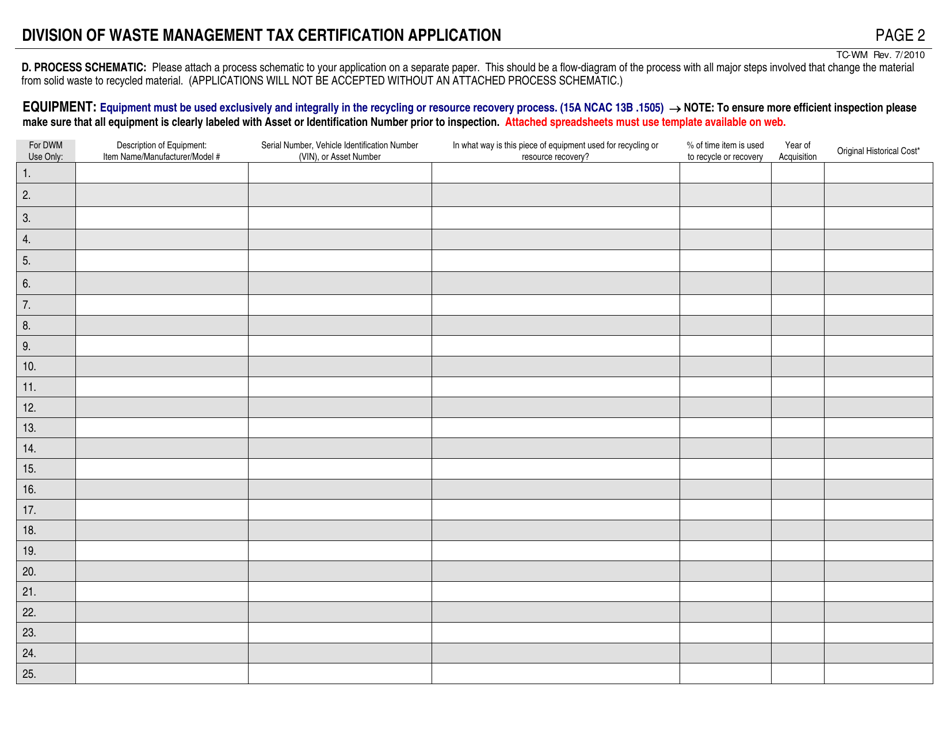
Task: Click the 'Original Historical Cost*' column header
Action: pos(878,151)
